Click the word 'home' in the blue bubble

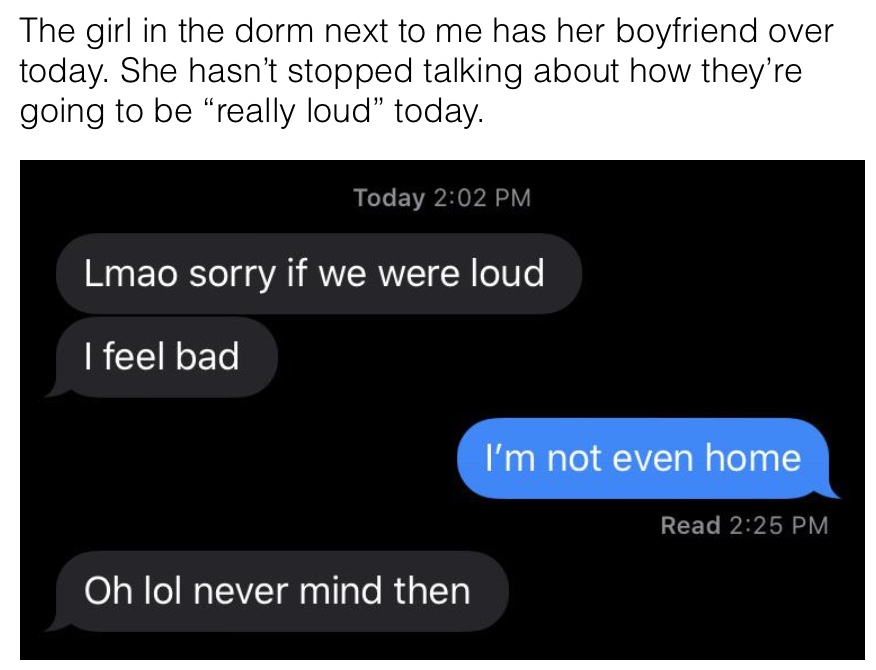(x=753, y=458)
